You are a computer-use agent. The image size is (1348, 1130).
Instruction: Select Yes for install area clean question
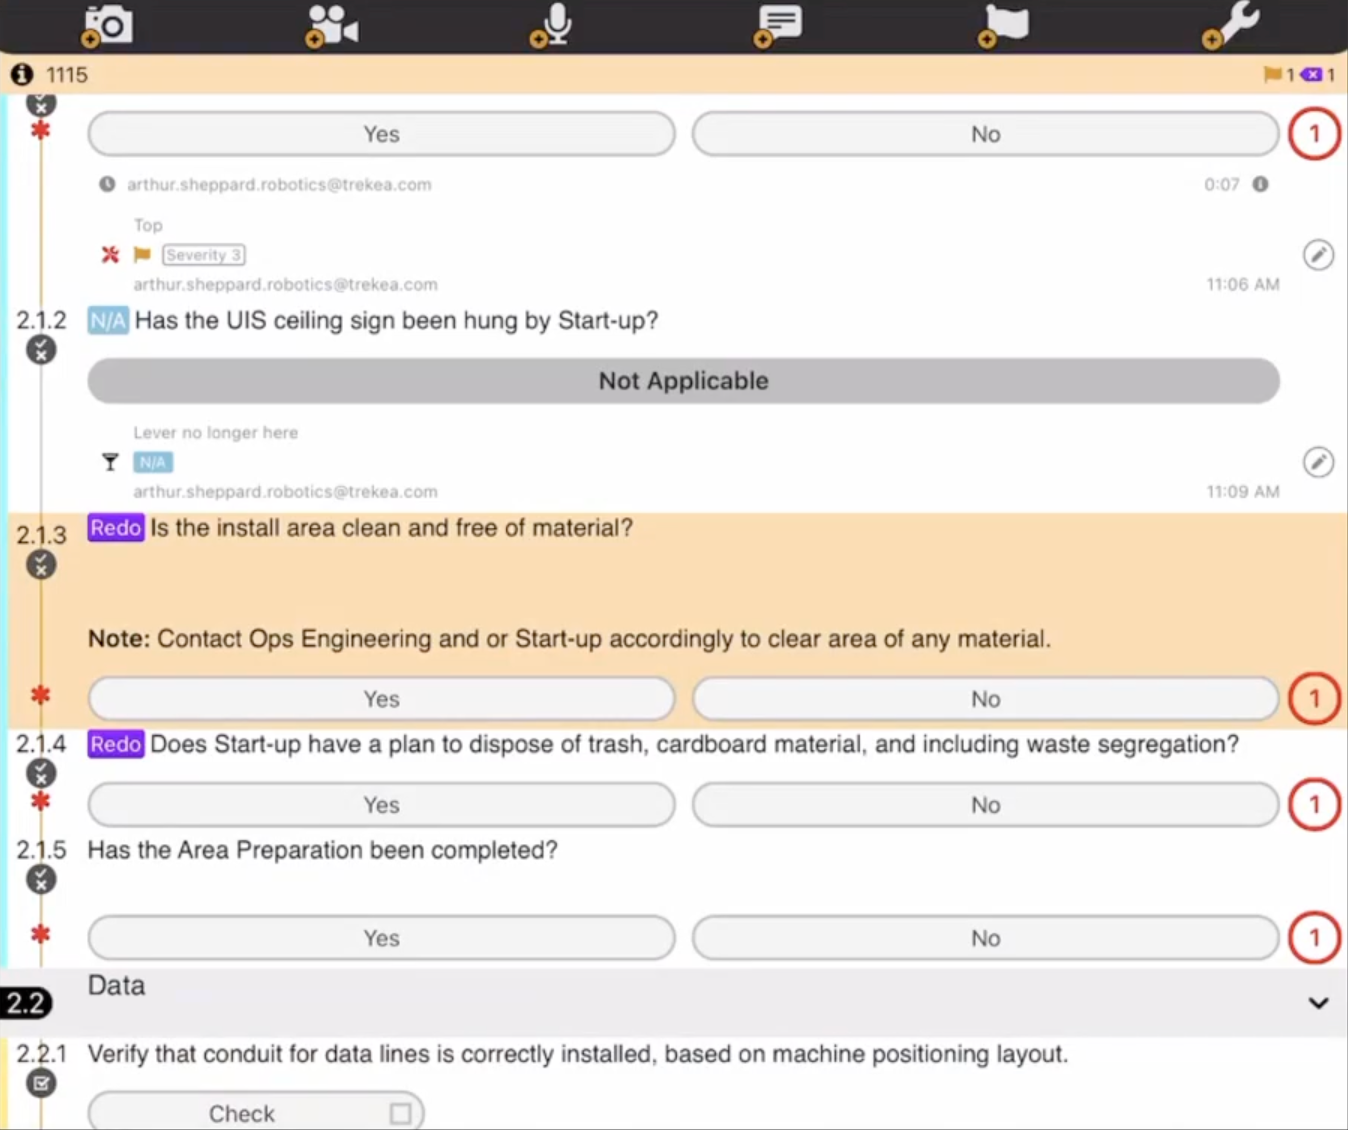[x=381, y=699]
